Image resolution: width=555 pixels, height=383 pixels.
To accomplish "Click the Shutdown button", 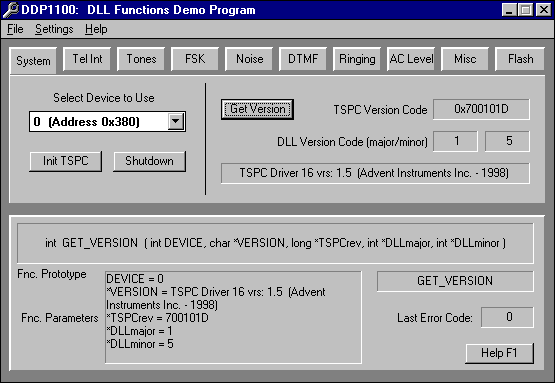I will point(149,161).
